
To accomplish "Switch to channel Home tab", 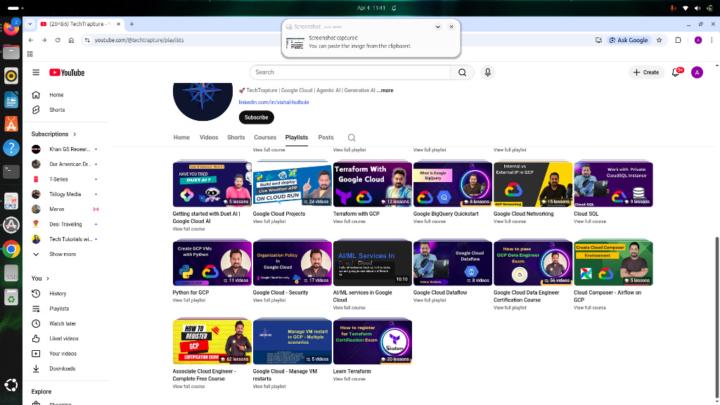I will coord(181,137).
